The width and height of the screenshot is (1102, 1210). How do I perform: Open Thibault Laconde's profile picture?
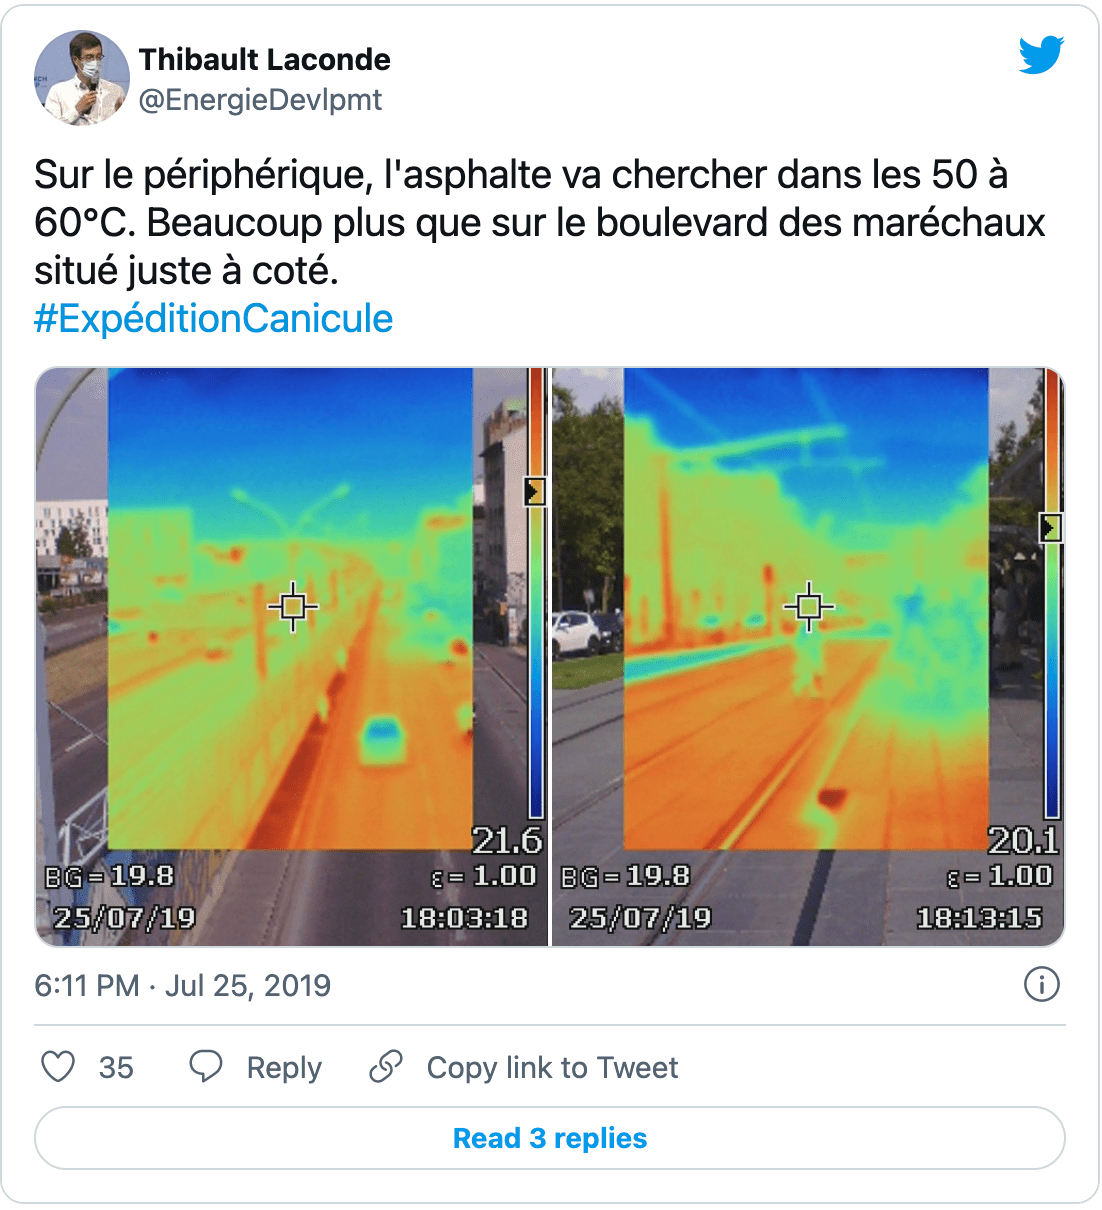82,78
